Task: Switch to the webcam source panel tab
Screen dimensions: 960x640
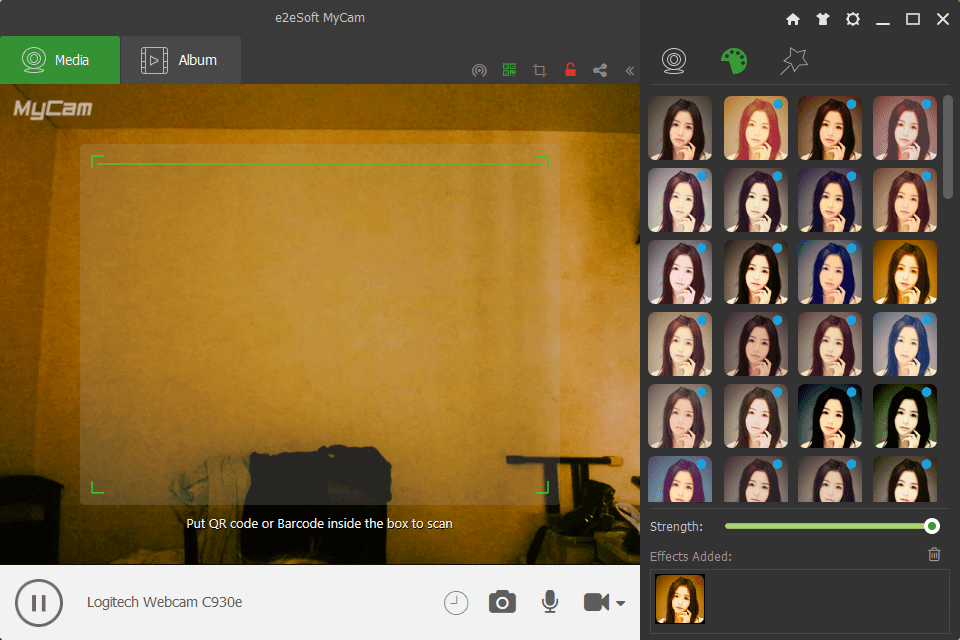Action: coord(674,61)
